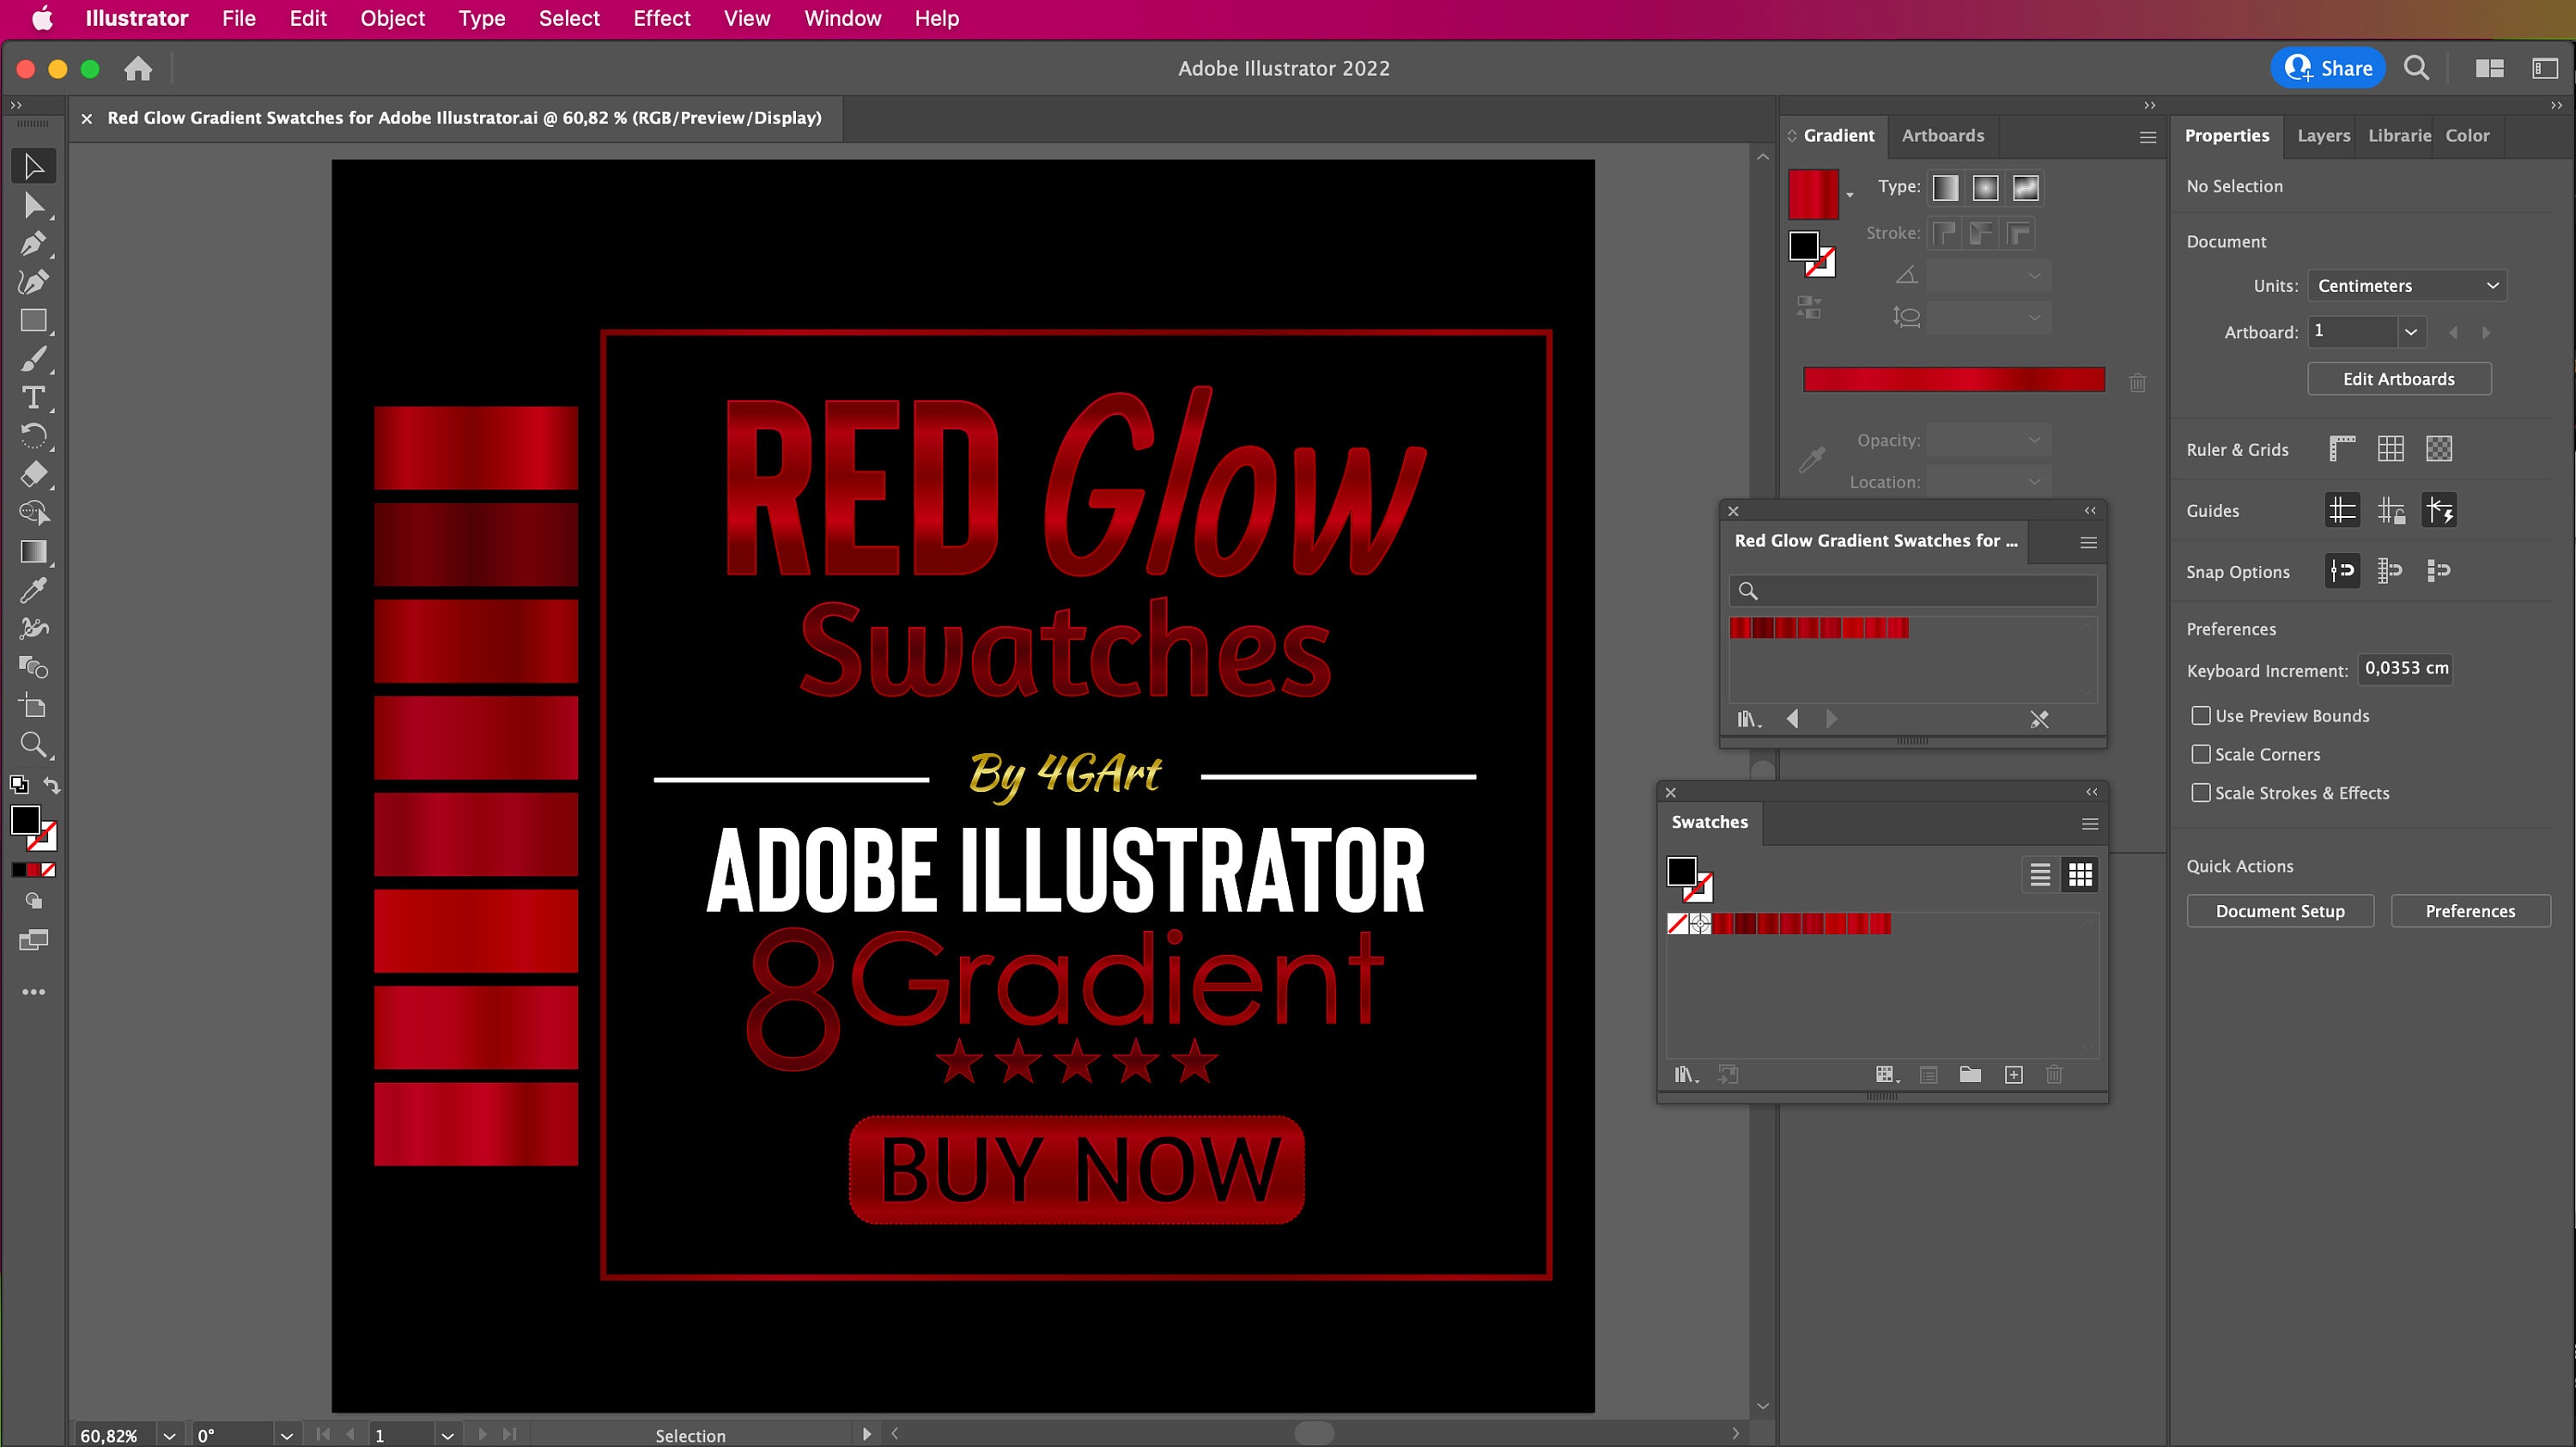
Task: Enable the Use Preview Bounds checkbox
Action: pyautogui.click(x=2200, y=715)
